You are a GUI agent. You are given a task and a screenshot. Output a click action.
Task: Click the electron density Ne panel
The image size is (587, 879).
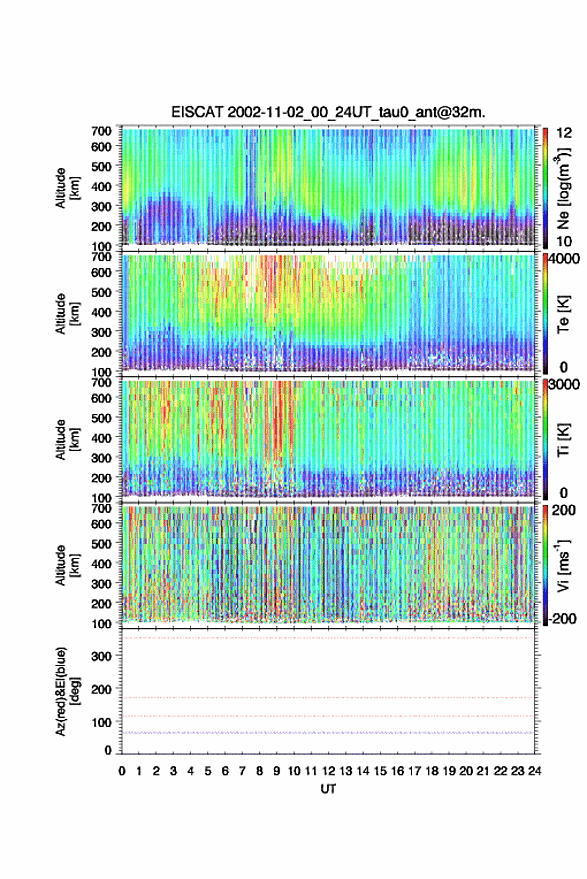(328, 187)
